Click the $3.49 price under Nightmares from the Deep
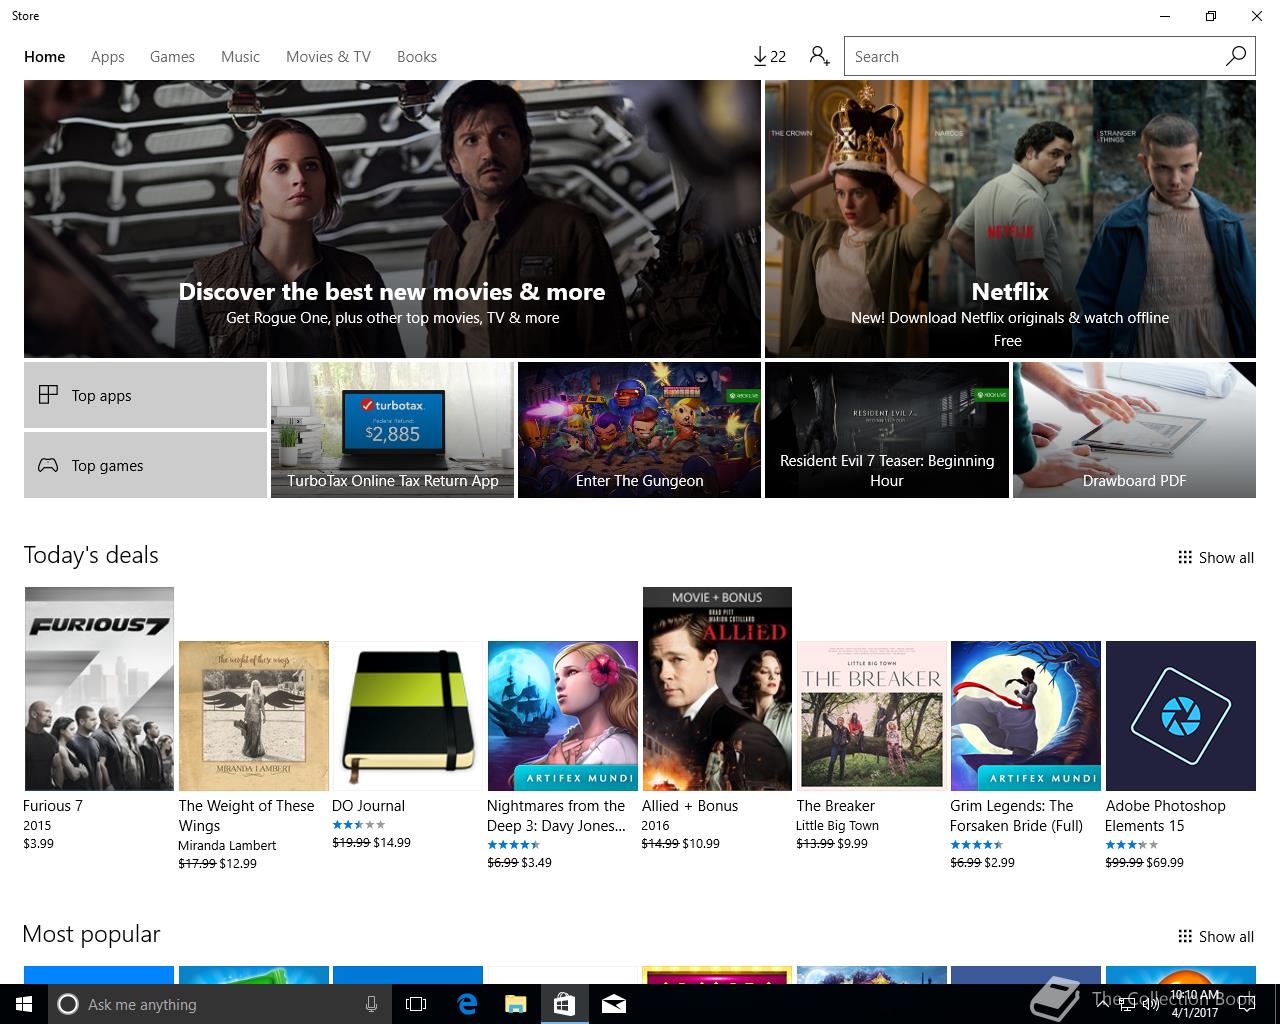Image resolution: width=1280 pixels, height=1024 pixels. pos(536,862)
